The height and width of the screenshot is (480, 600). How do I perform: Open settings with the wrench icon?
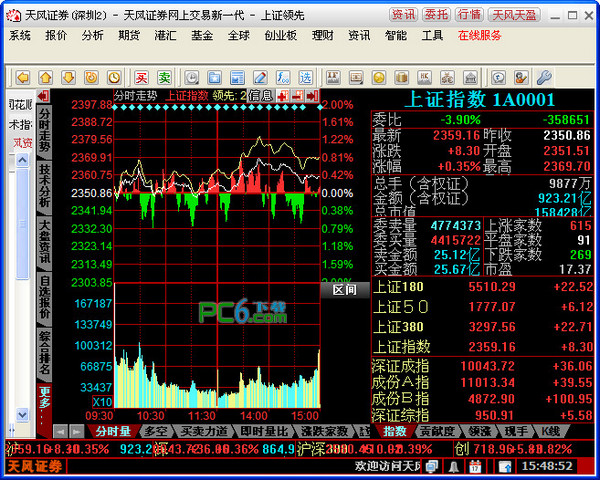544,78
